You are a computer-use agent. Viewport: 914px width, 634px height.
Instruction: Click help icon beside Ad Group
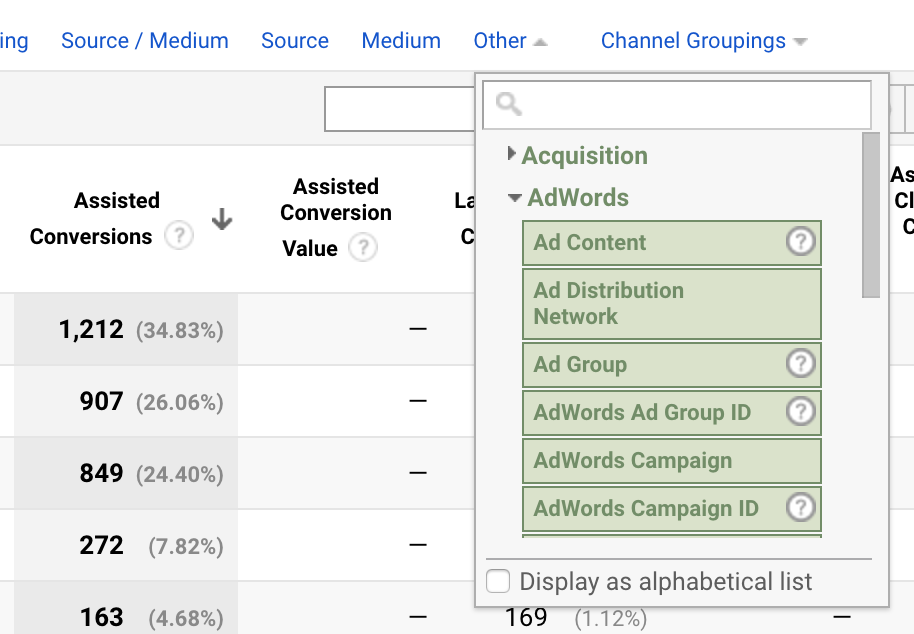click(800, 364)
